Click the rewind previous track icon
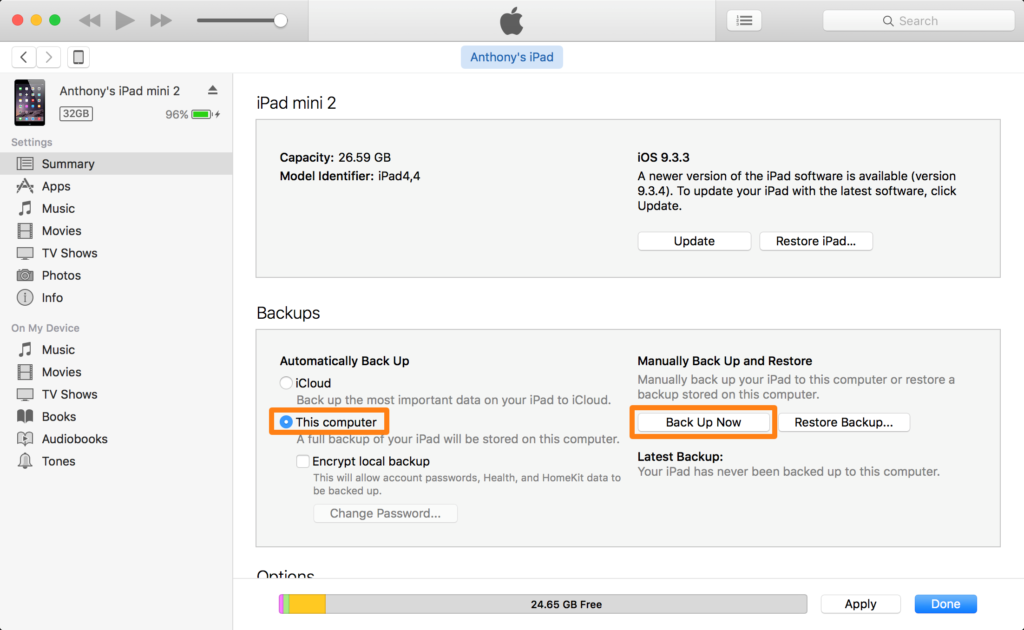This screenshot has width=1024, height=630. click(x=89, y=20)
